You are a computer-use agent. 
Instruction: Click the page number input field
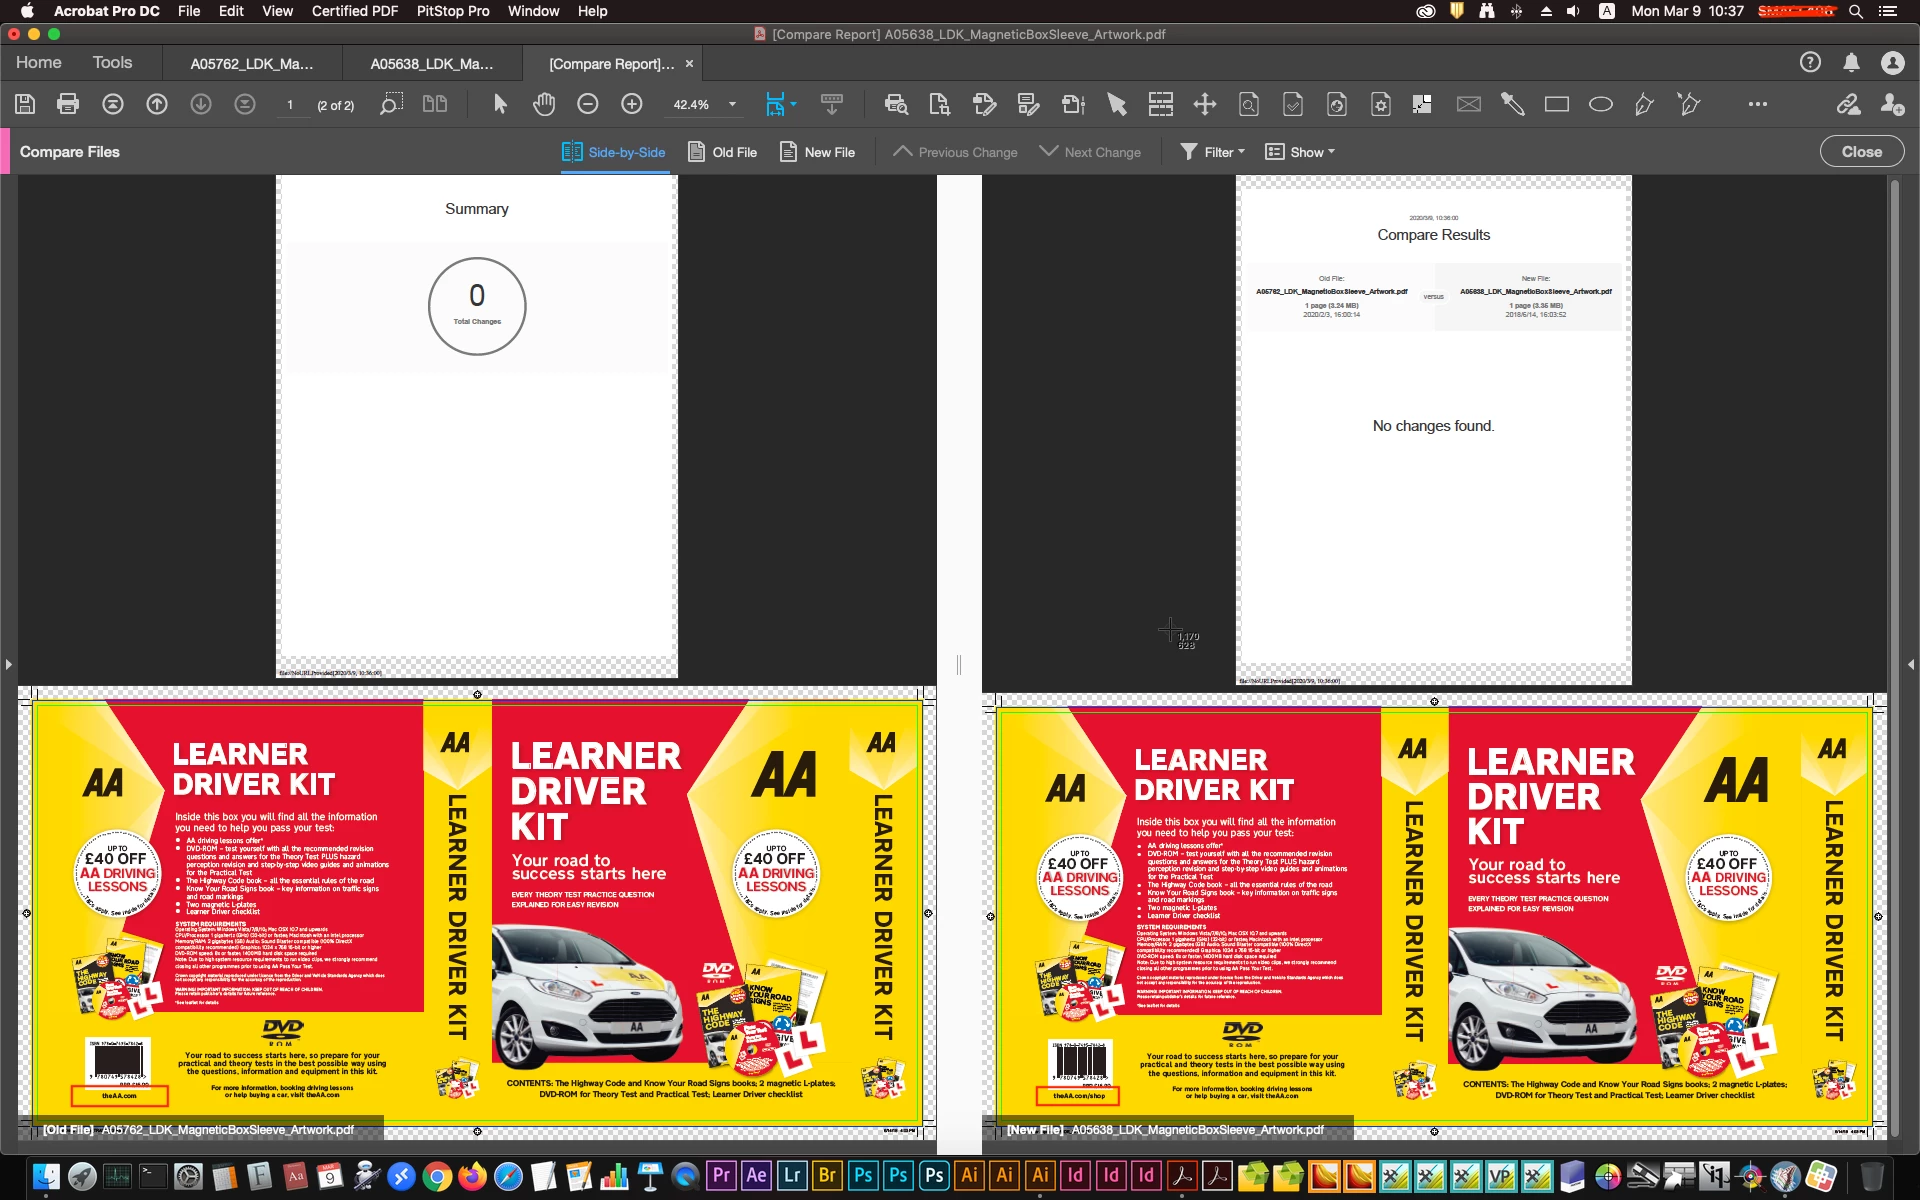[x=291, y=105]
